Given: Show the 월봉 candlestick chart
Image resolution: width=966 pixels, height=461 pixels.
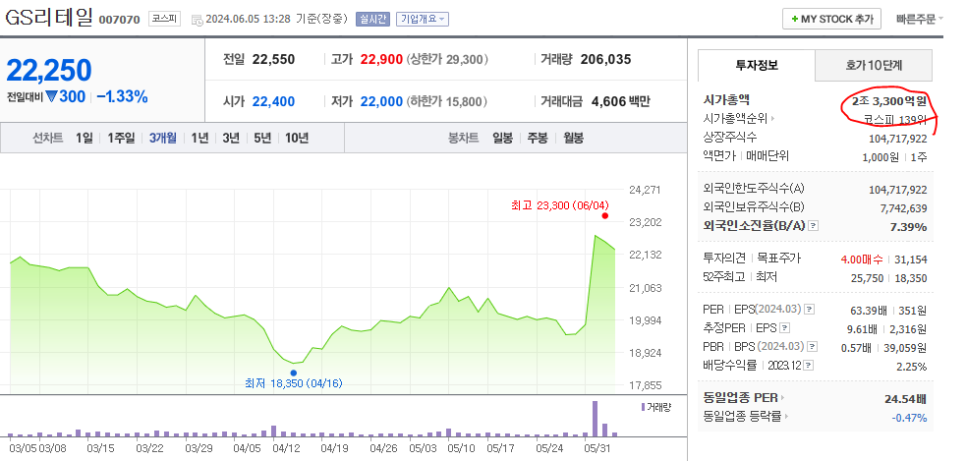Looking at the screenshot, I should pyautogui.click(x=574, y=138).
